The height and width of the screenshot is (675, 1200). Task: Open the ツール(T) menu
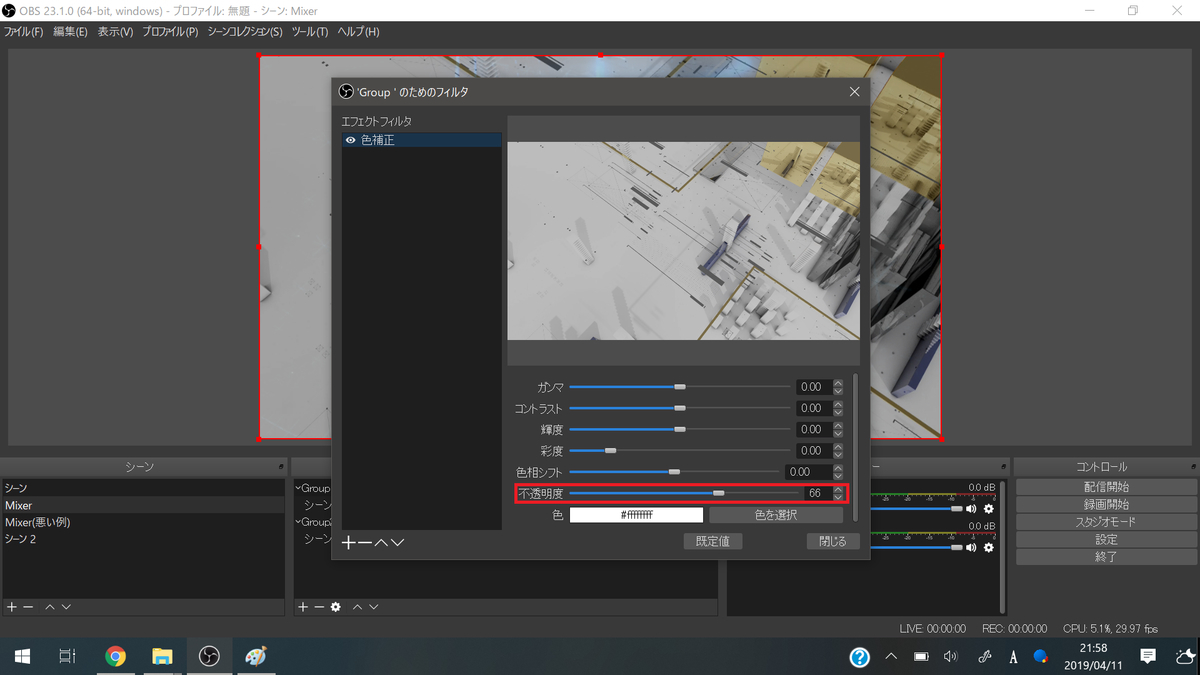click(x=310, y=32)
